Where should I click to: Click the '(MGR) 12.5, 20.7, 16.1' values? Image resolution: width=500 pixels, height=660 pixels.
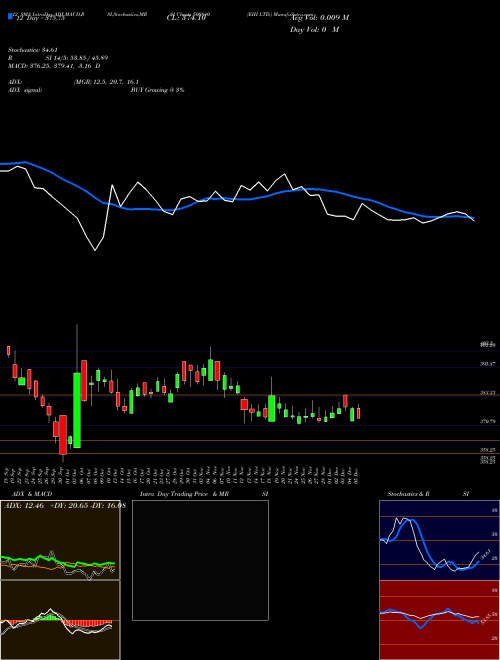106,82
